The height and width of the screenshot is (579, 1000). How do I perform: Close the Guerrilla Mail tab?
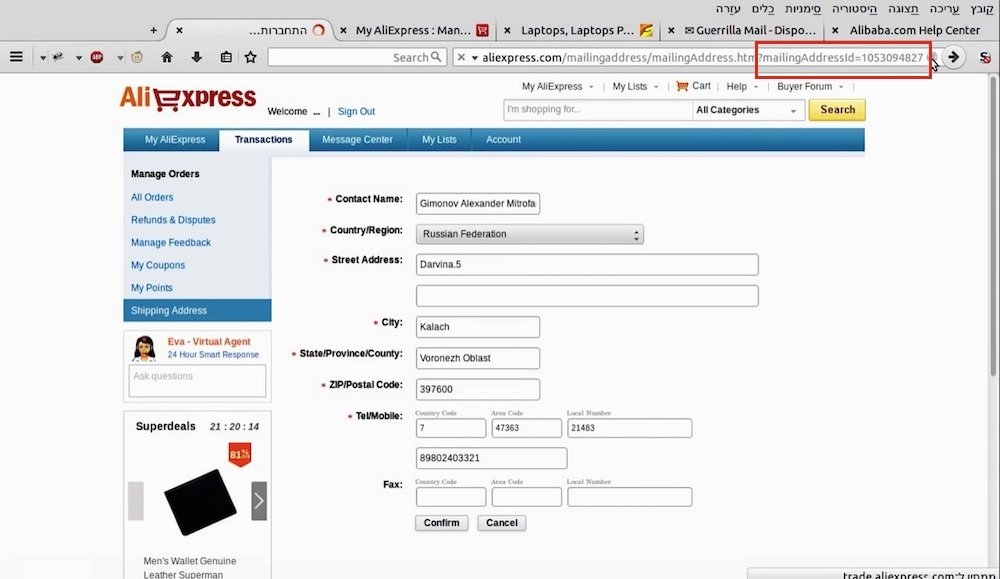point(671,30)
